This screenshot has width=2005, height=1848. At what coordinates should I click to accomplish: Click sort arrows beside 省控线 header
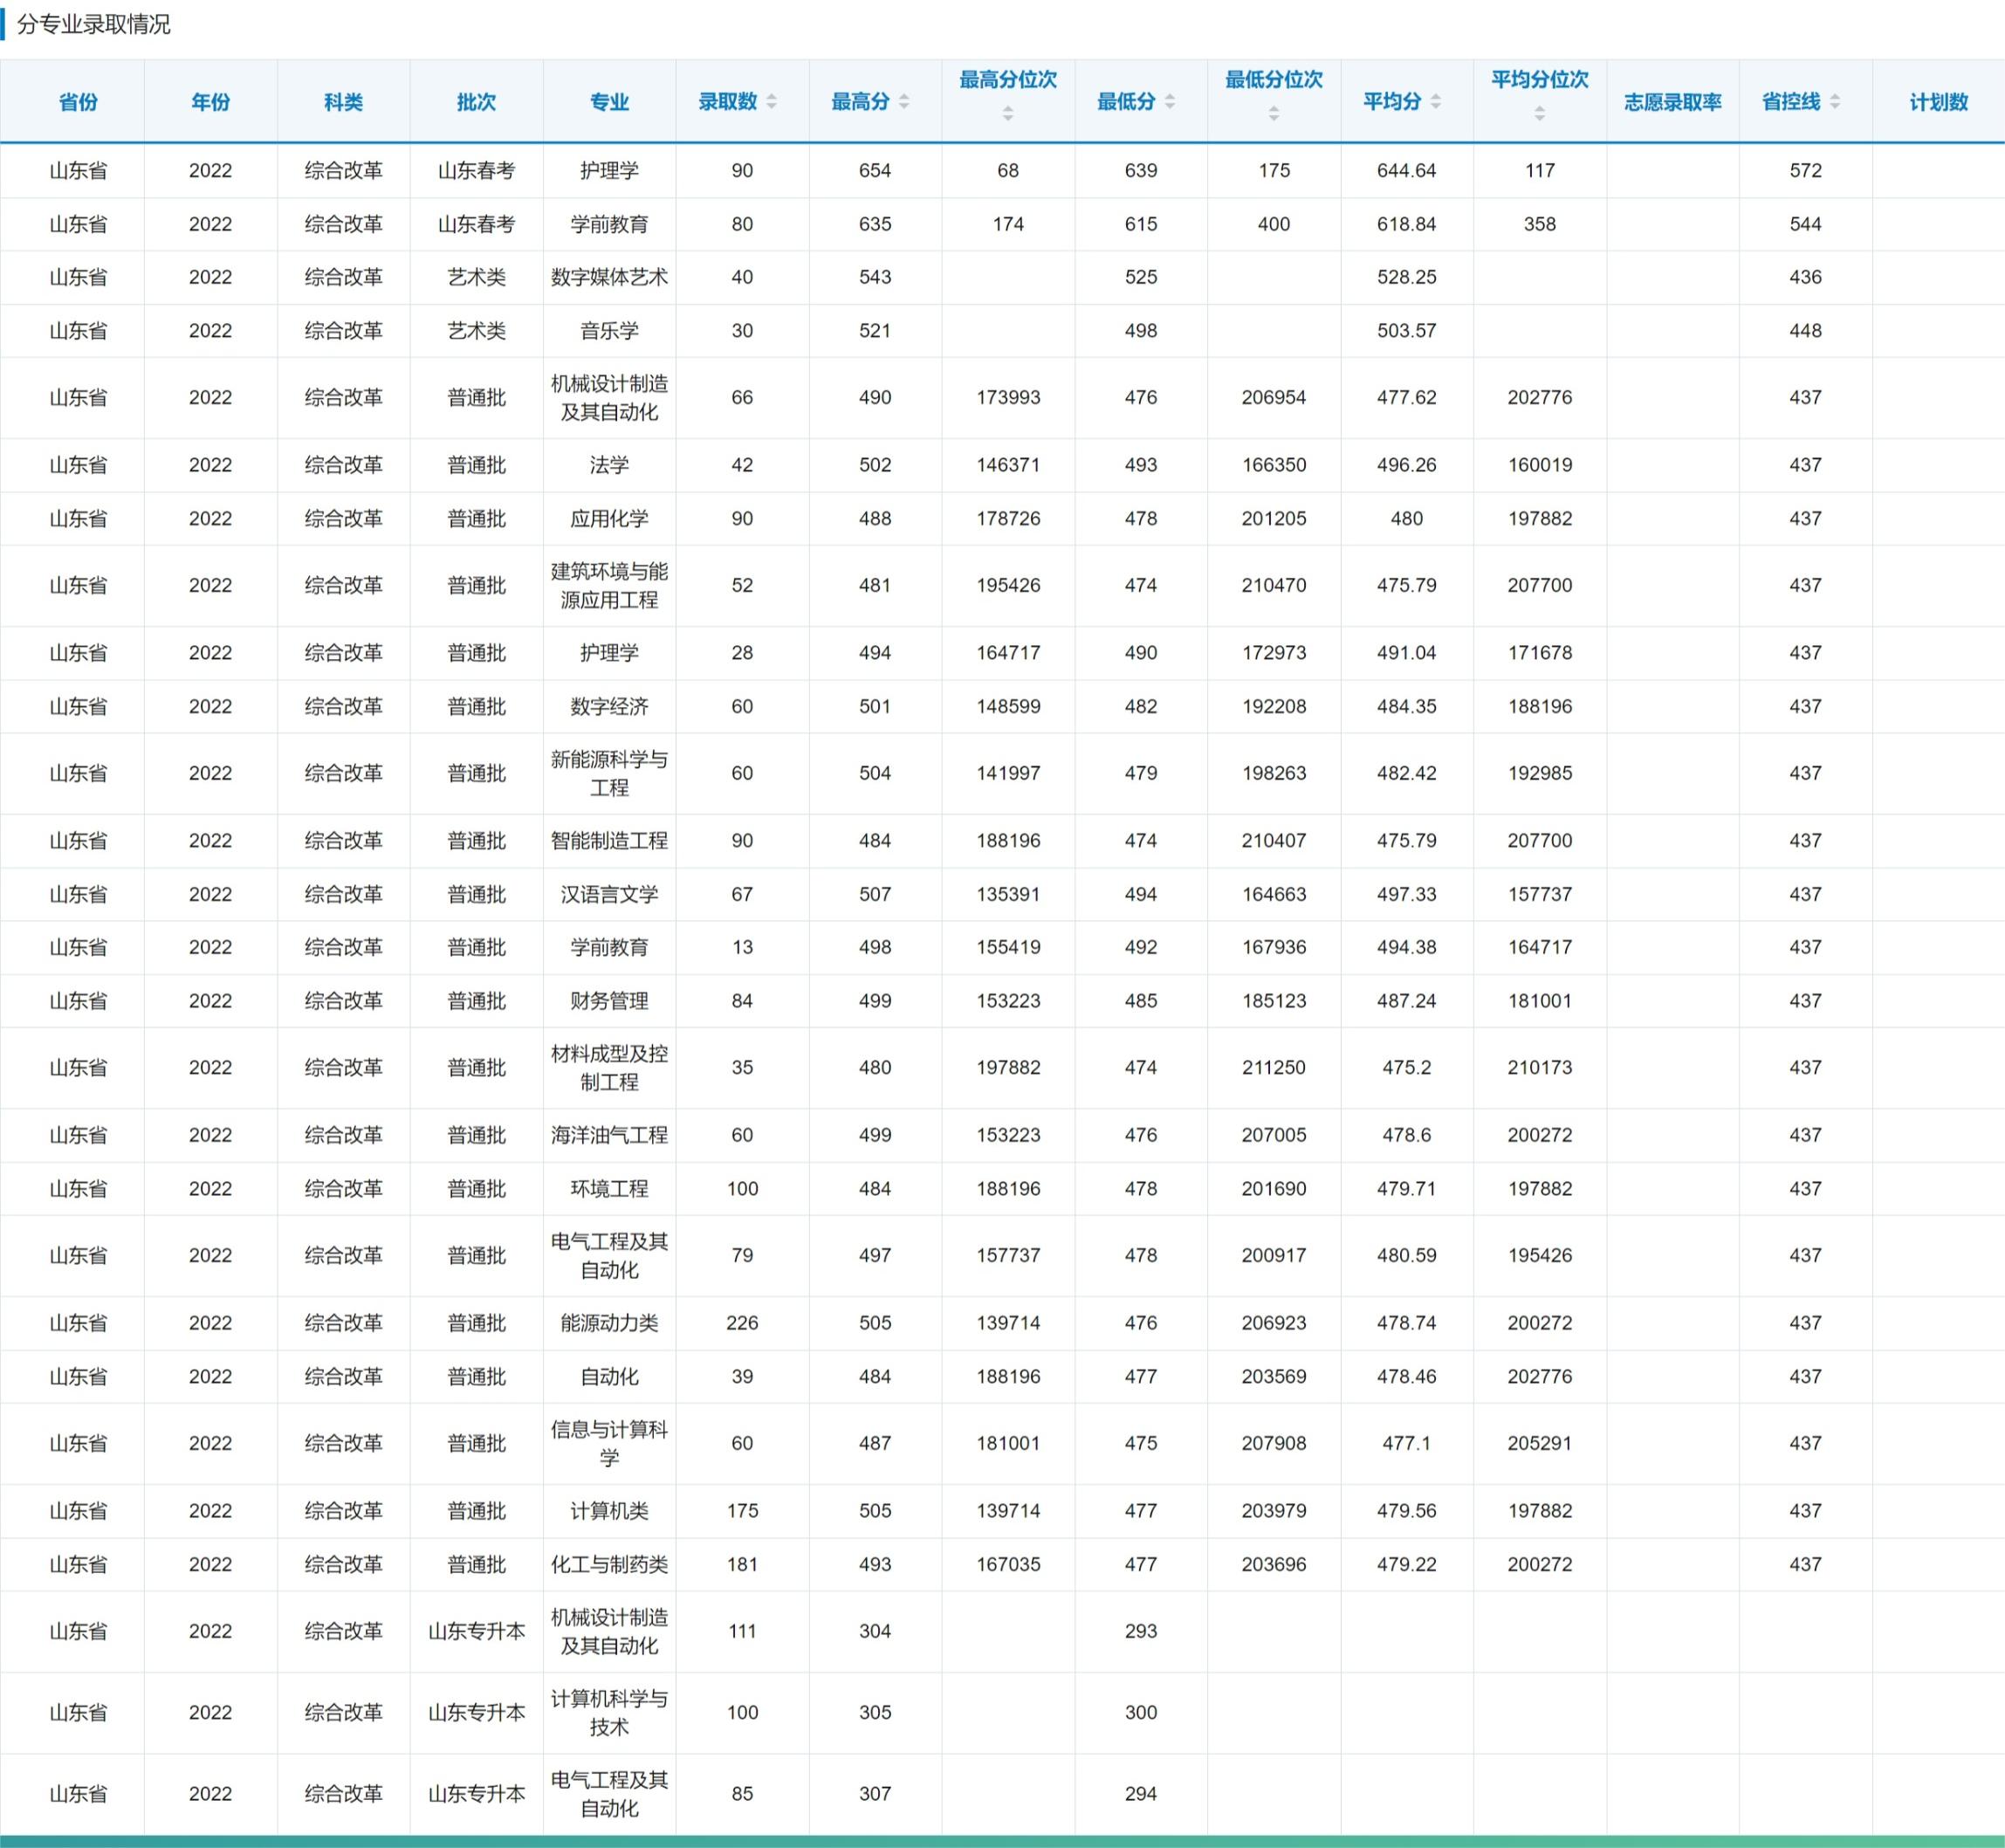1835,102
